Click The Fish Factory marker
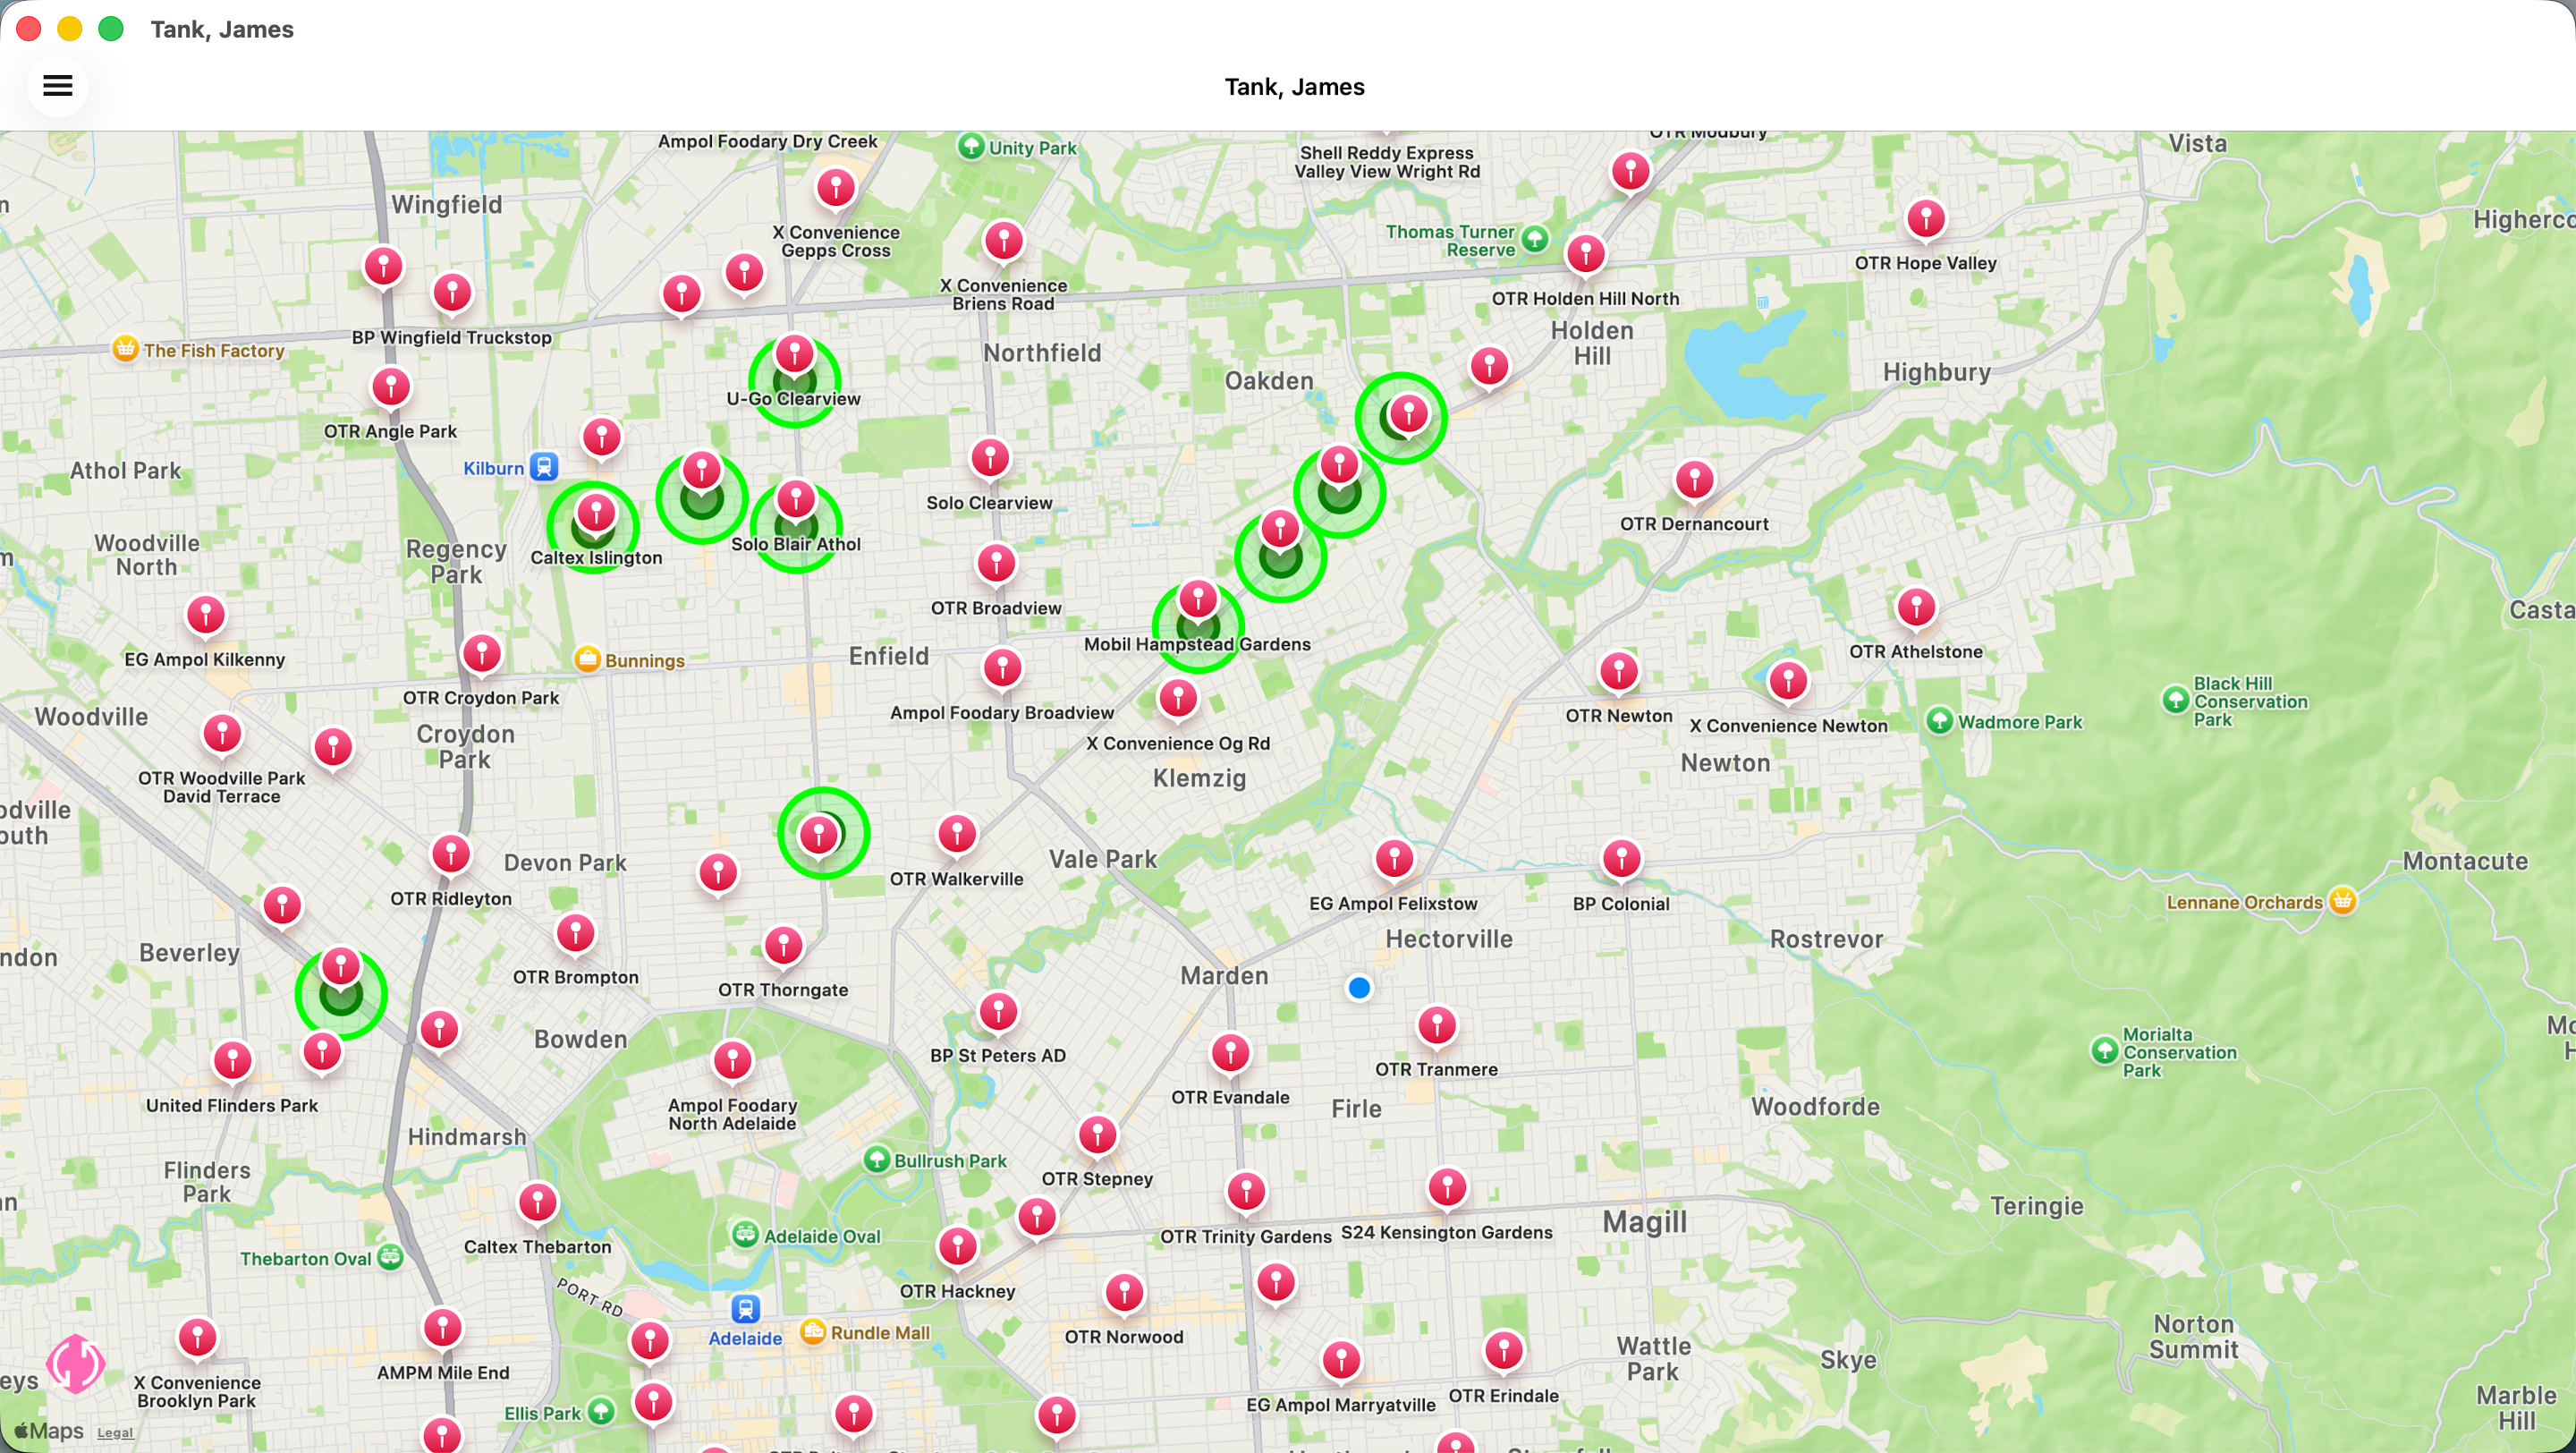Image resolution: width=2576 pixels, height=1453 pixels. click(125, 348)
